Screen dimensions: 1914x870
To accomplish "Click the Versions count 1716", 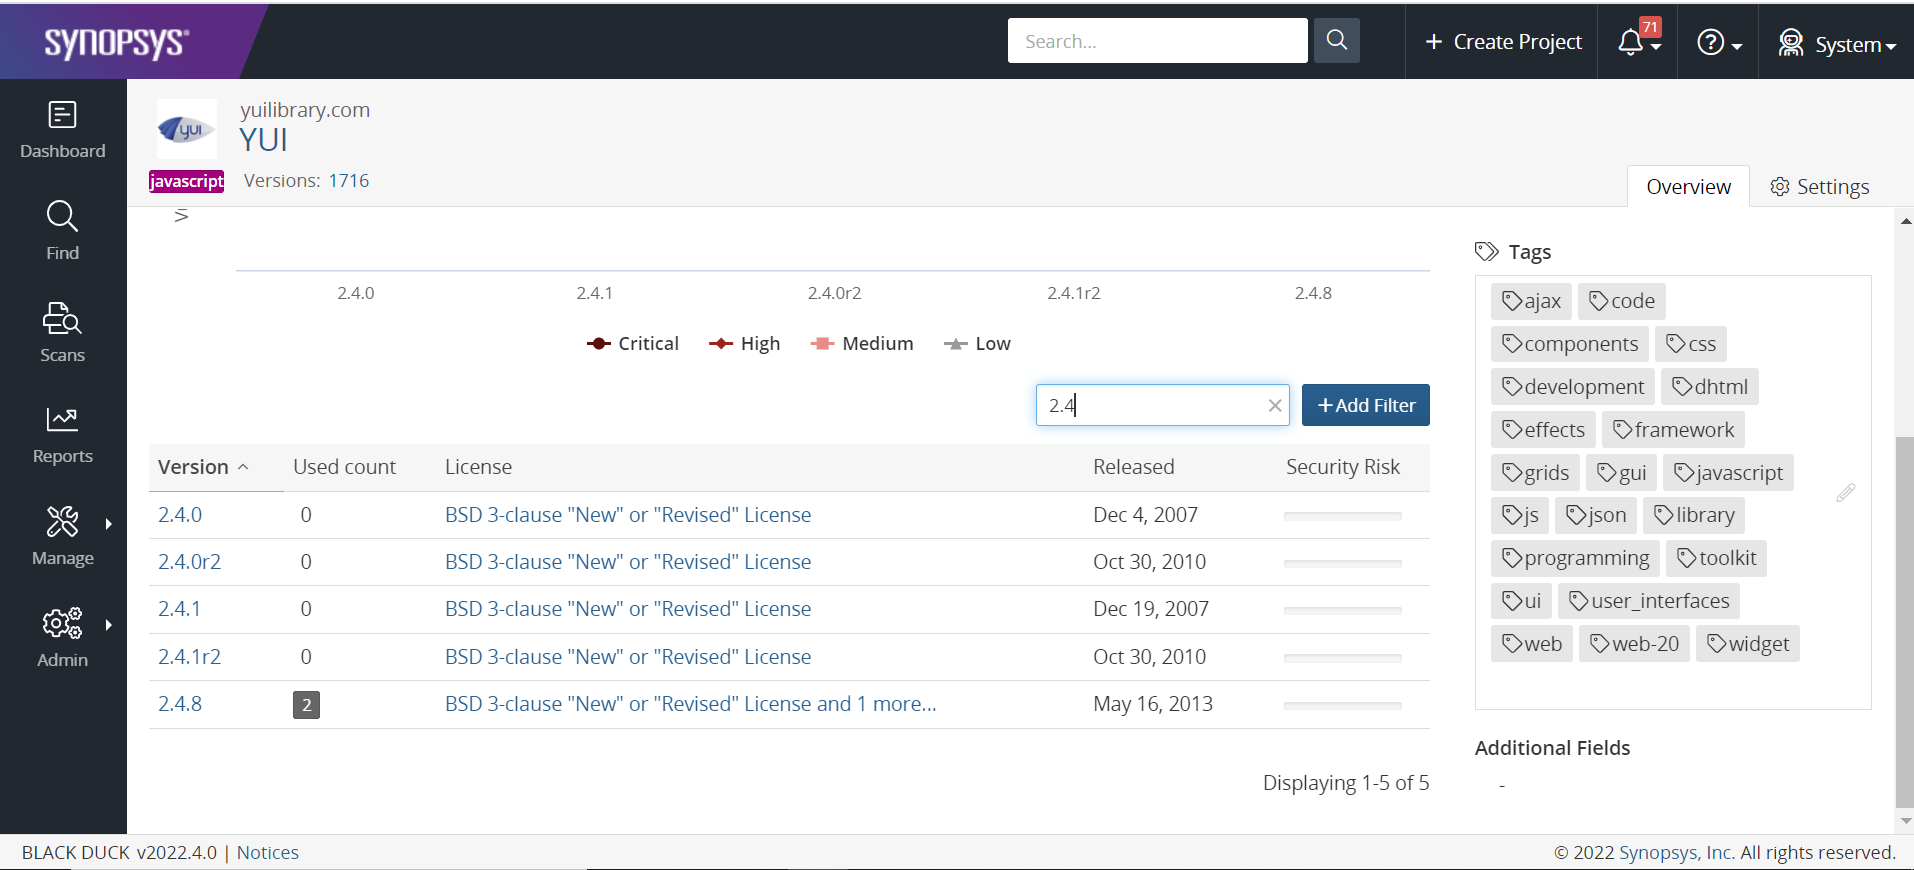I will pos(349,181).
